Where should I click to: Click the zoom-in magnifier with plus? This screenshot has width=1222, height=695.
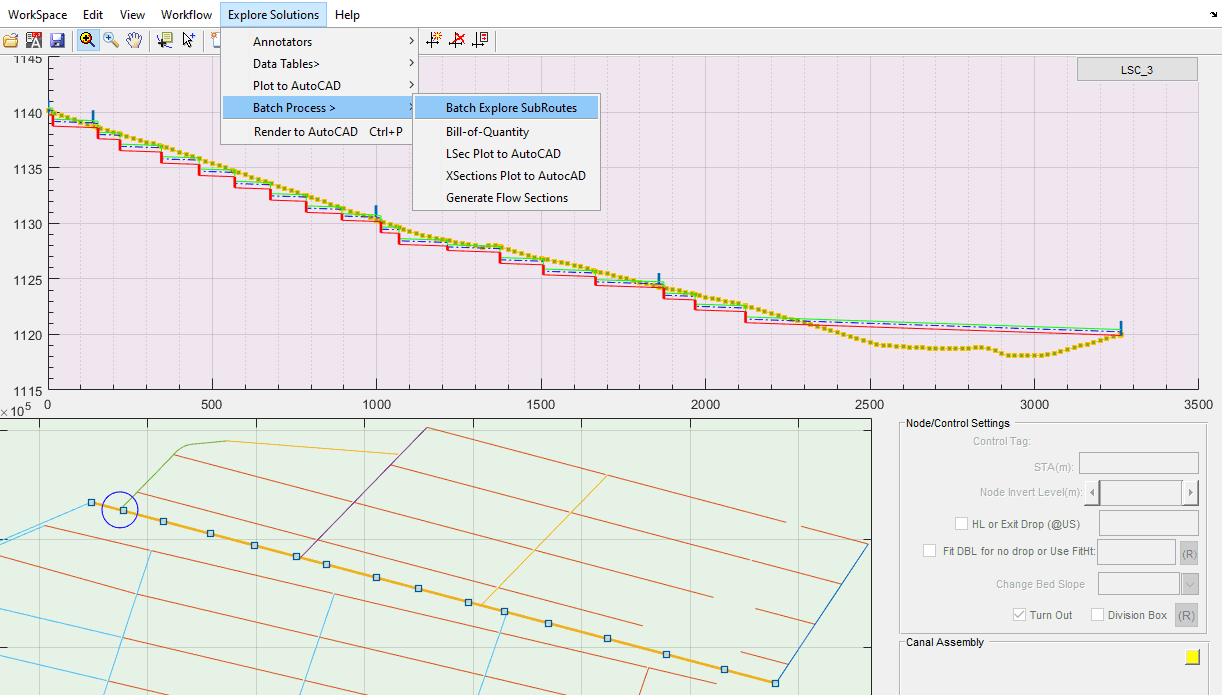[x=111, y=40]
